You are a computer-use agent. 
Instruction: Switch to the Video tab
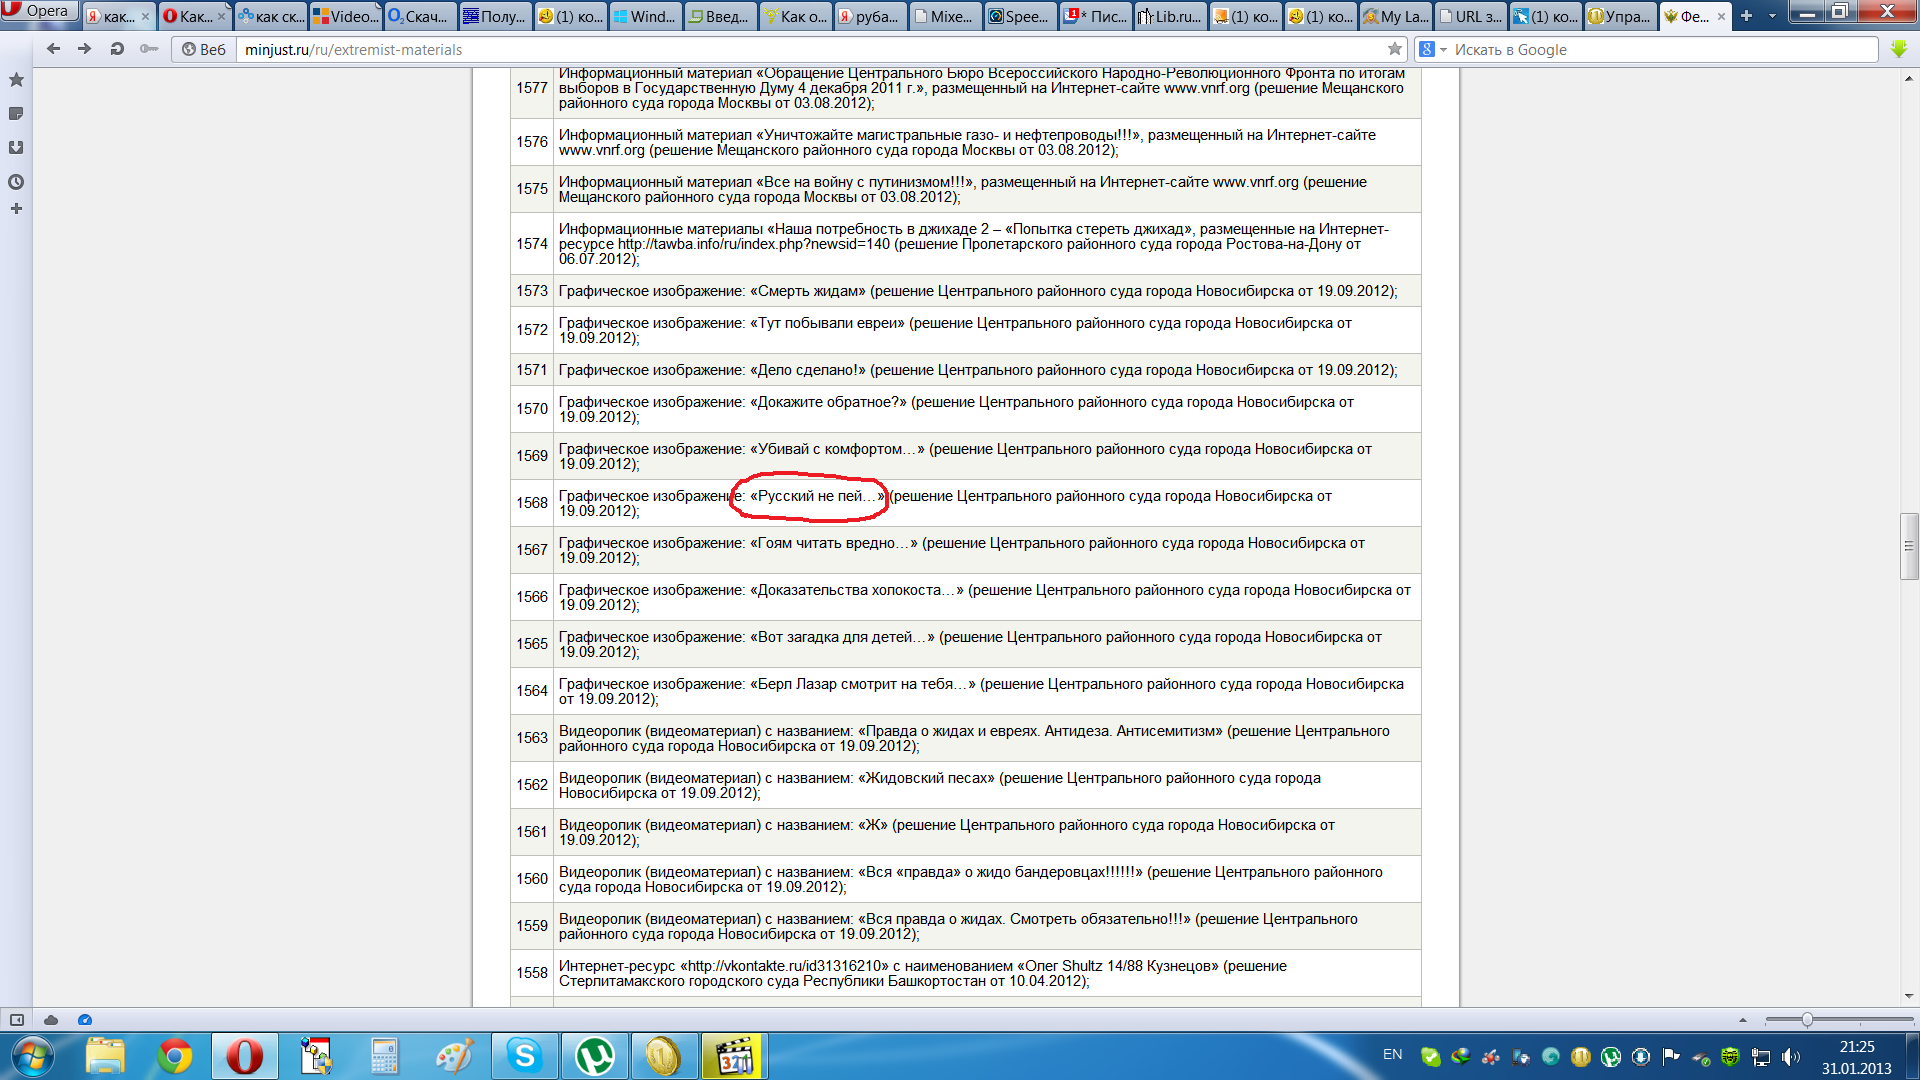click(345, 16)
